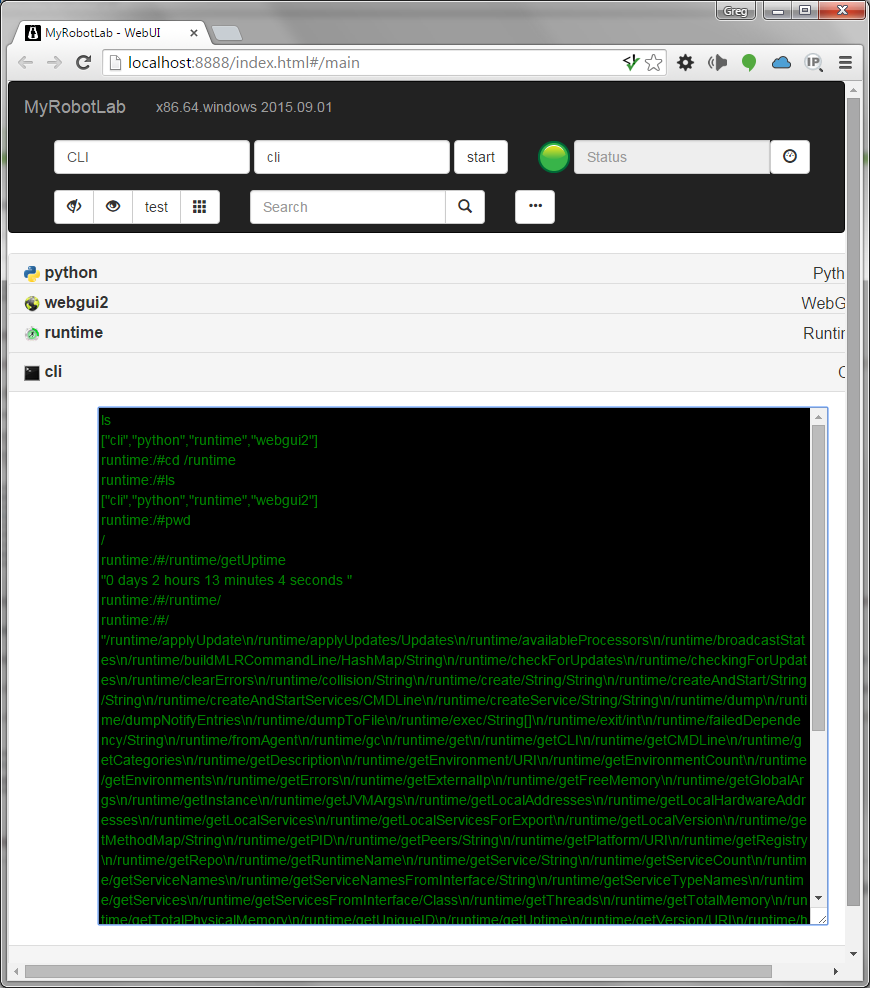This screenshot has width=870, height=988.
Task: Close the MyRobotLab - WebUI tab
Action: [x=193, y=33]
